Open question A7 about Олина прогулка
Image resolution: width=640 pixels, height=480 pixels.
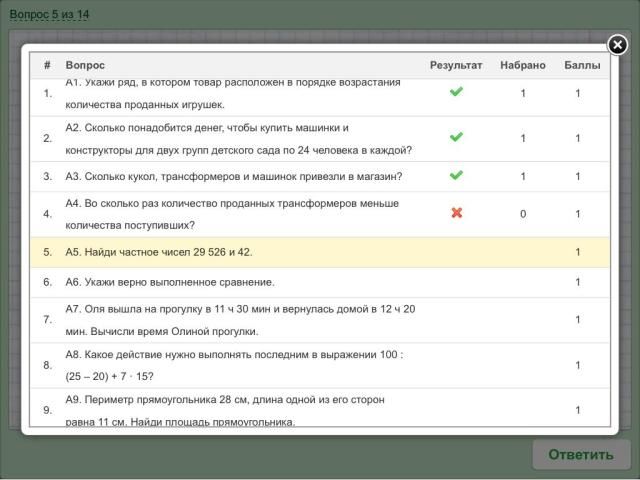point(240,320)
